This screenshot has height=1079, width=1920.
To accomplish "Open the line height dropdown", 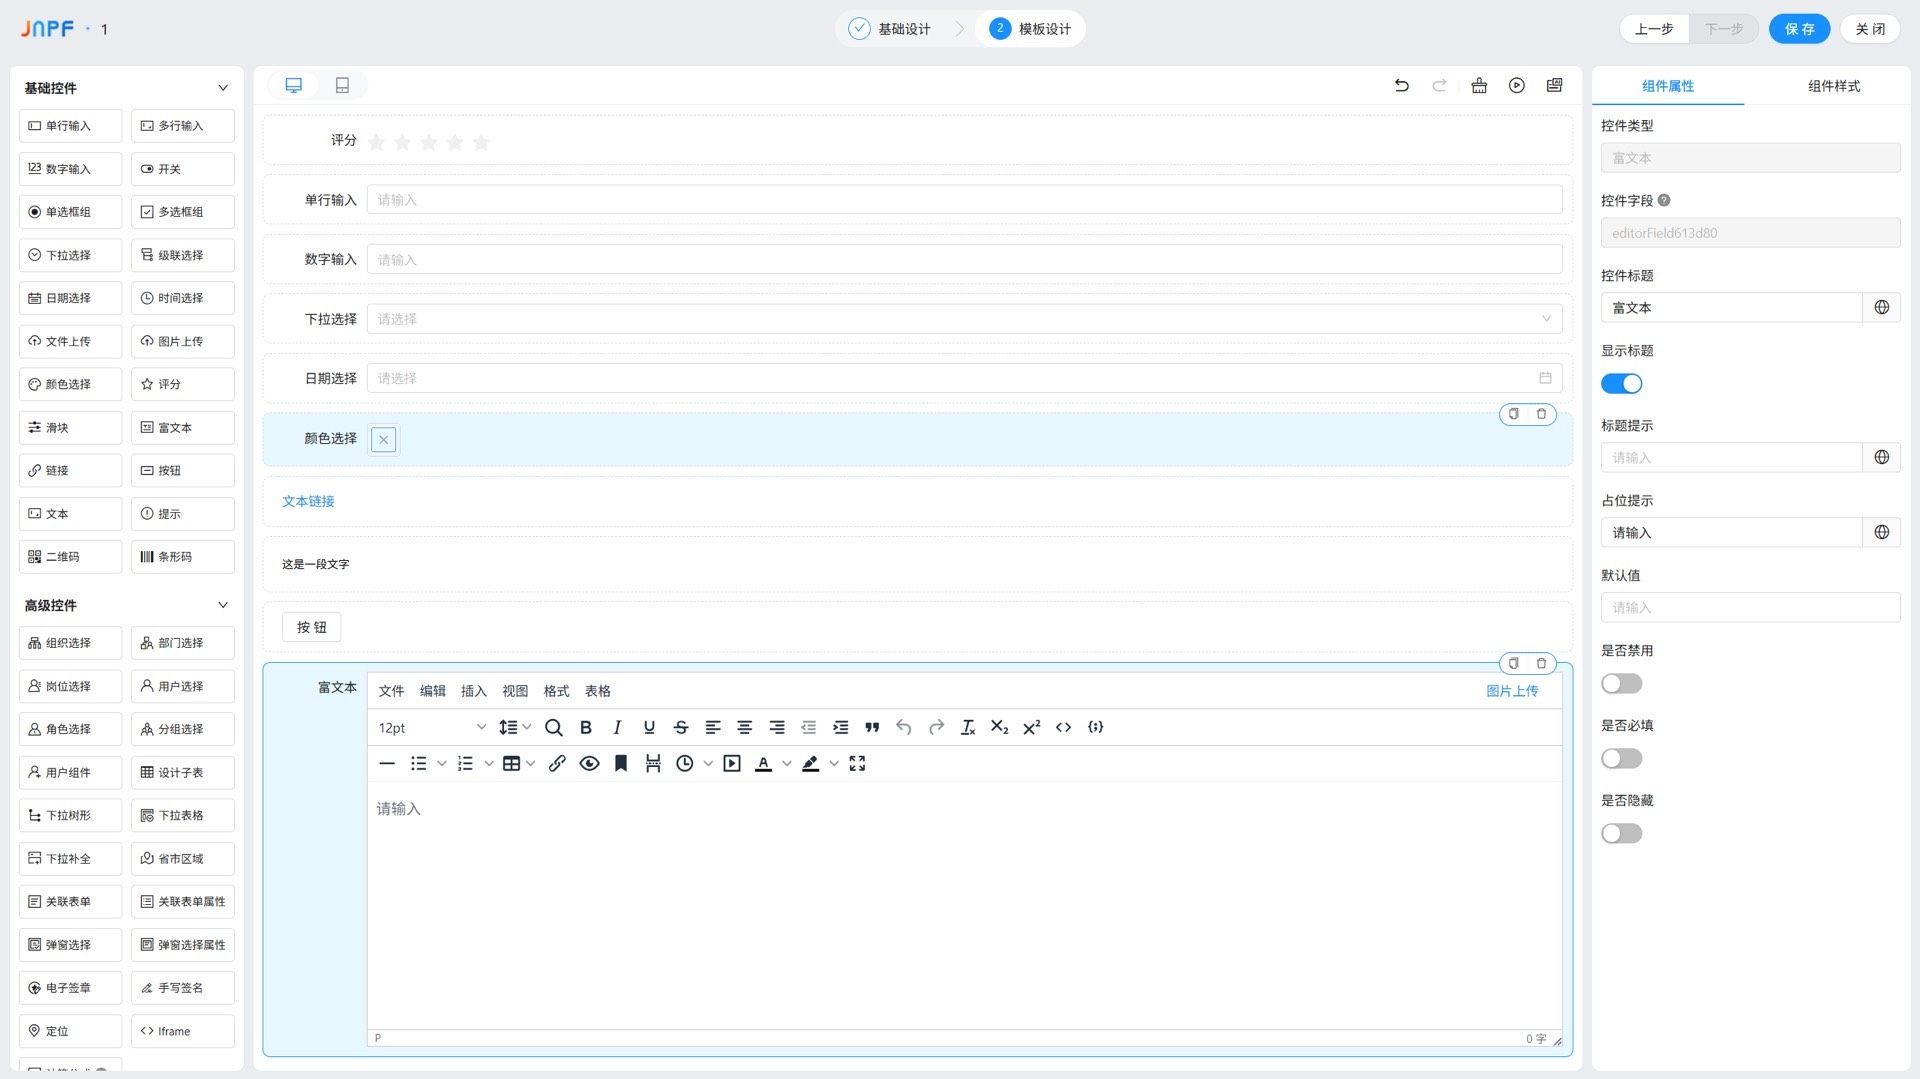I will coord(515,727).
